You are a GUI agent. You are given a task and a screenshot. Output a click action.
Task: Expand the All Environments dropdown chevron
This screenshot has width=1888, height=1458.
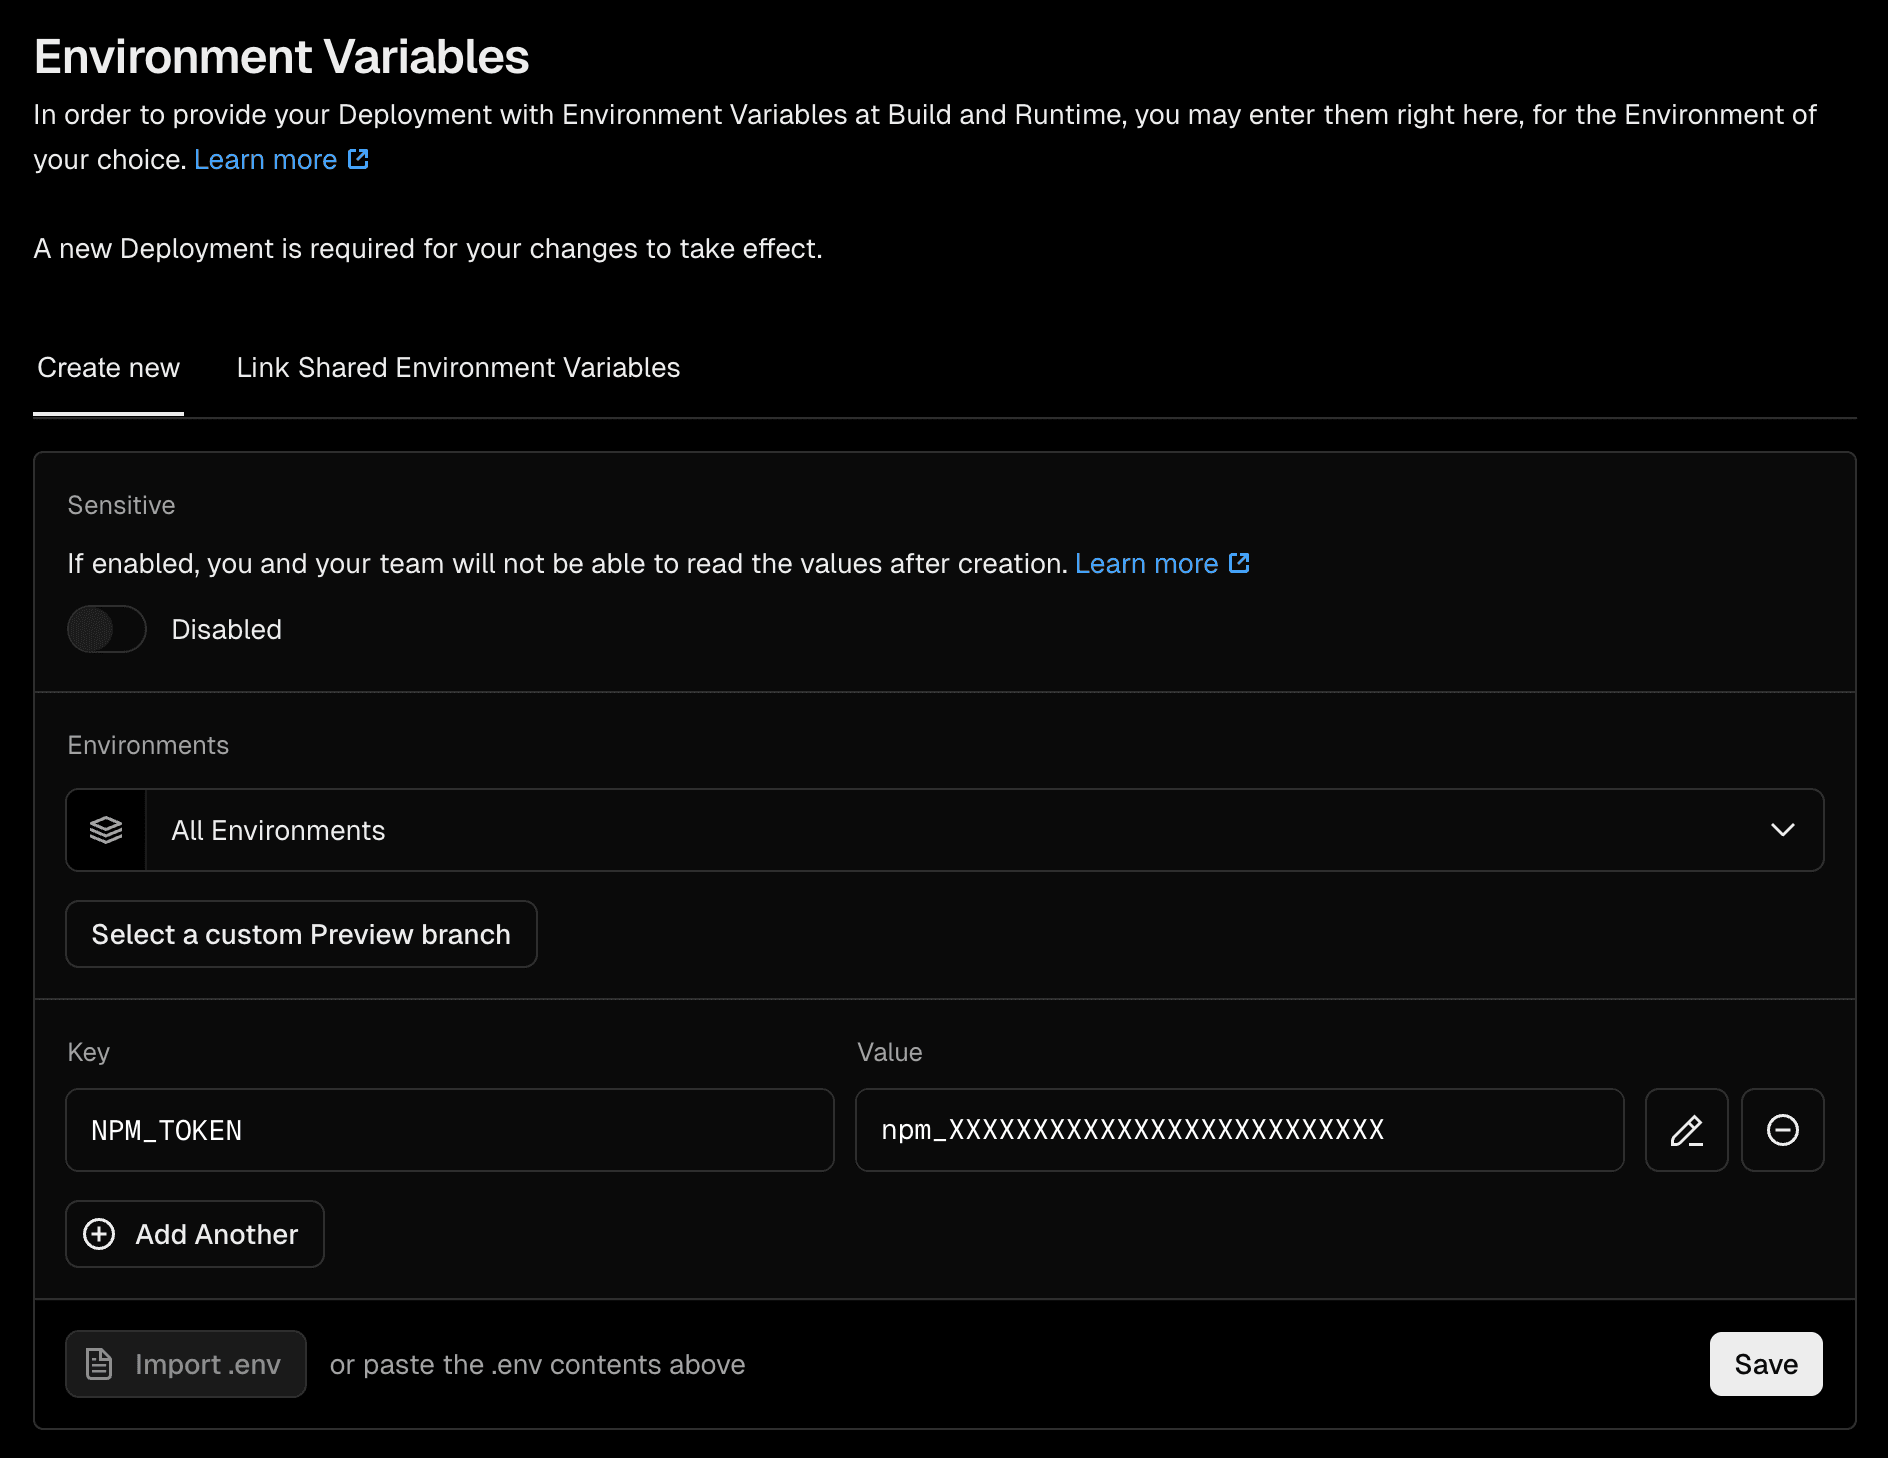1781,830
